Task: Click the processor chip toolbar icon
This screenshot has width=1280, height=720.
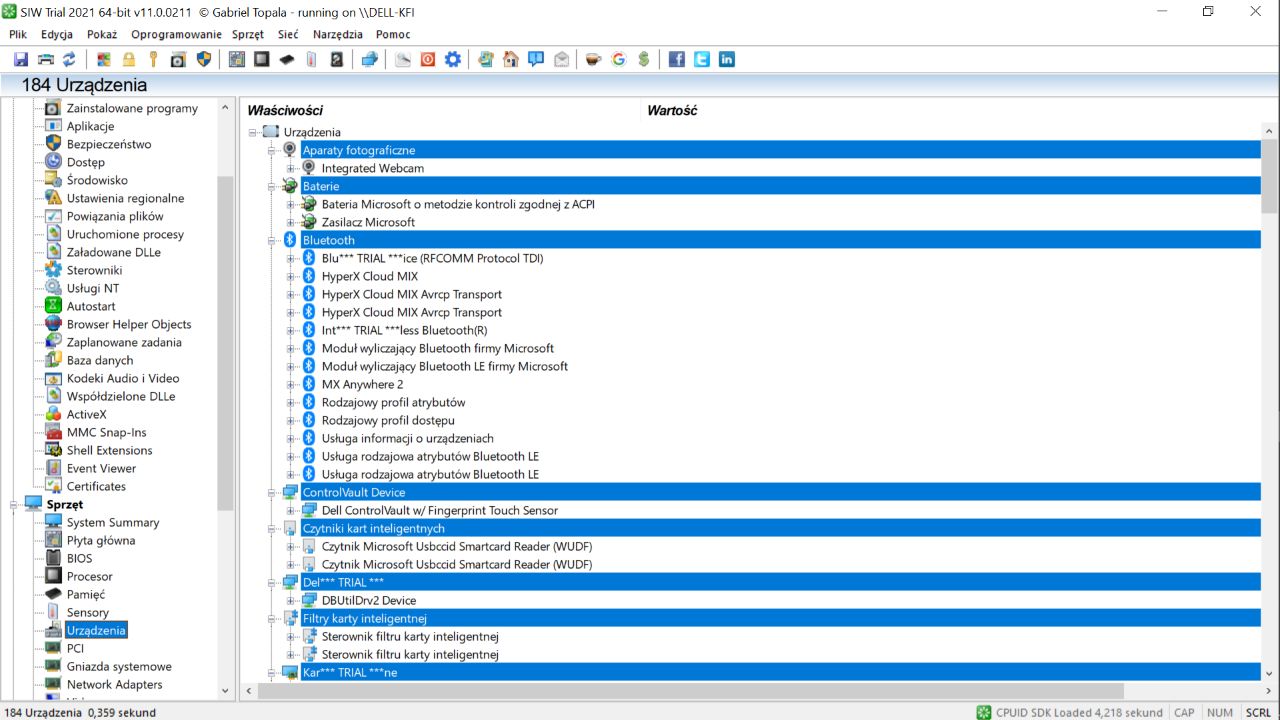Action: [x=261, y=59]
